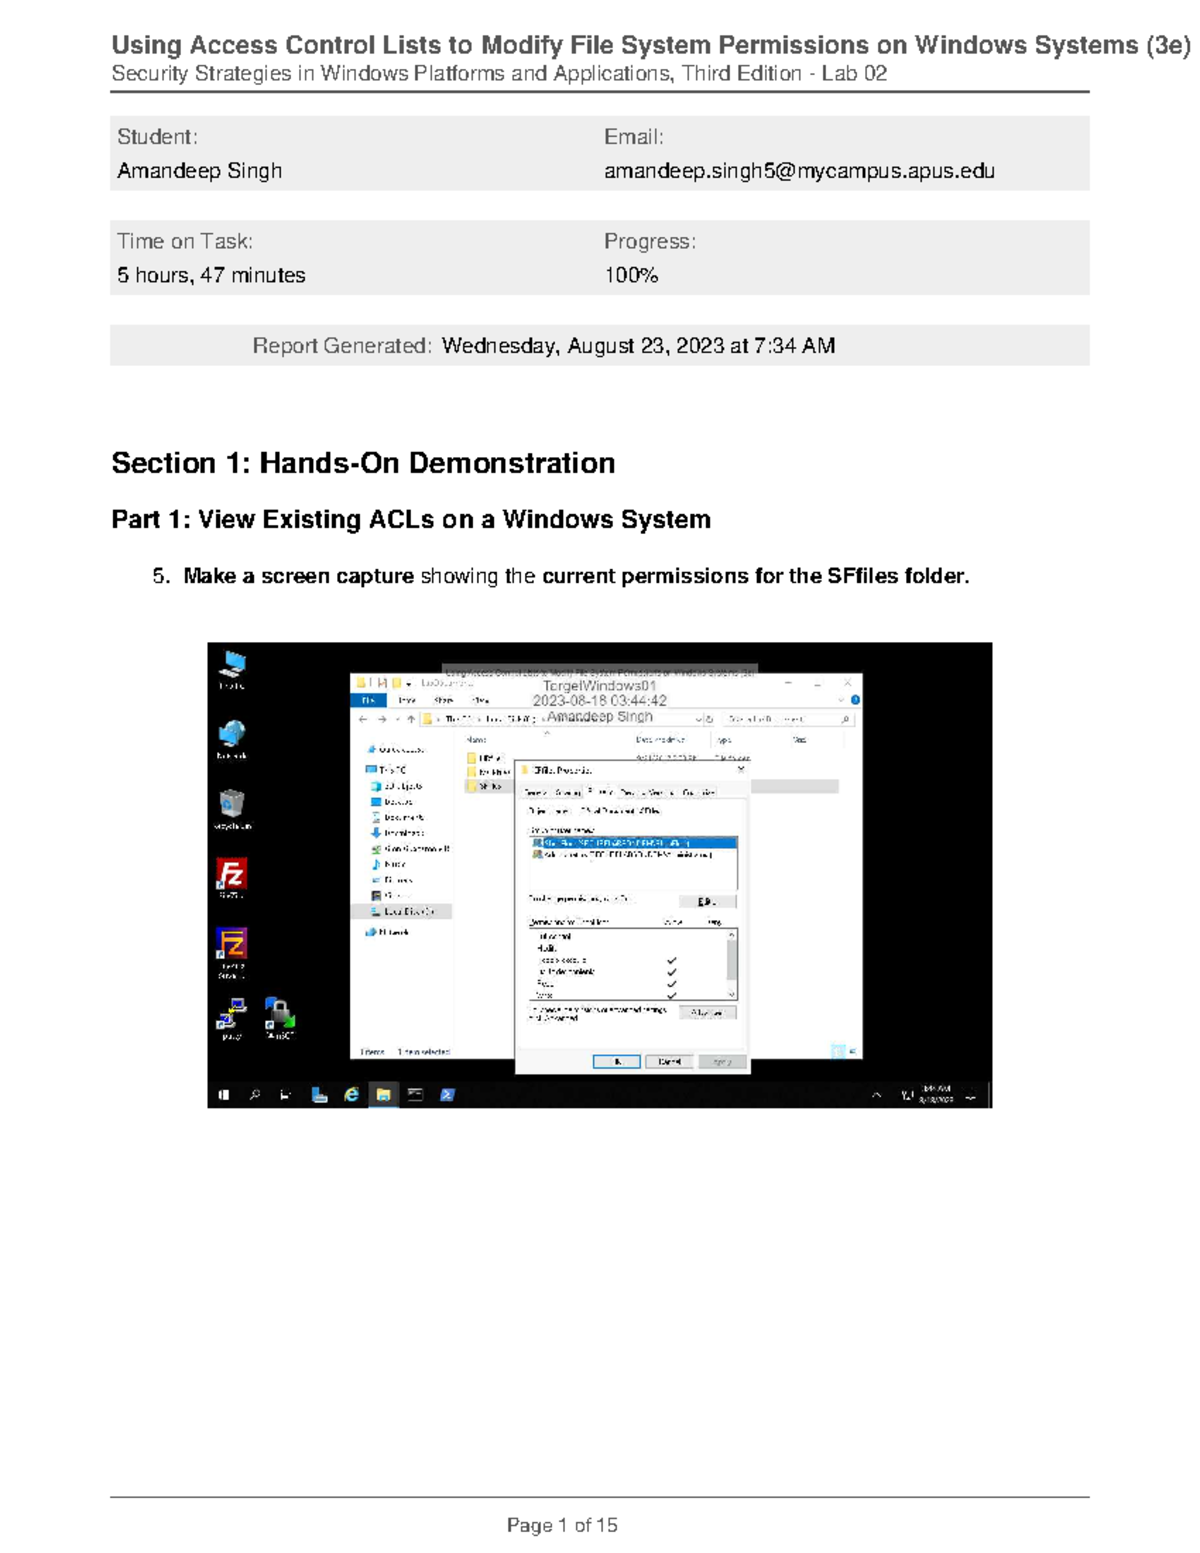Click Advanced for special permission settings
Viewport: 1200px width, 1553px height.
click(x=708, y=1012)
